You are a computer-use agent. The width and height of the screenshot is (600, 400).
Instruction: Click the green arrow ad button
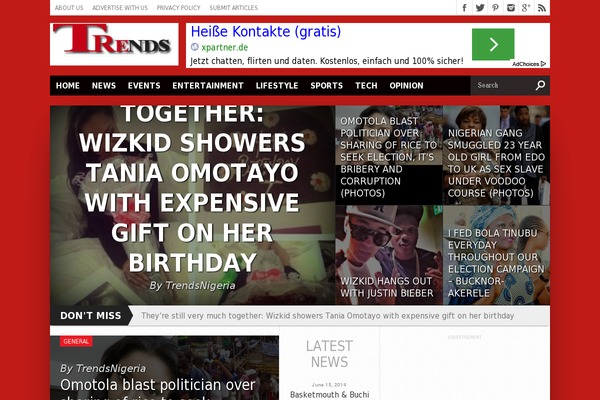click(493, 44)
